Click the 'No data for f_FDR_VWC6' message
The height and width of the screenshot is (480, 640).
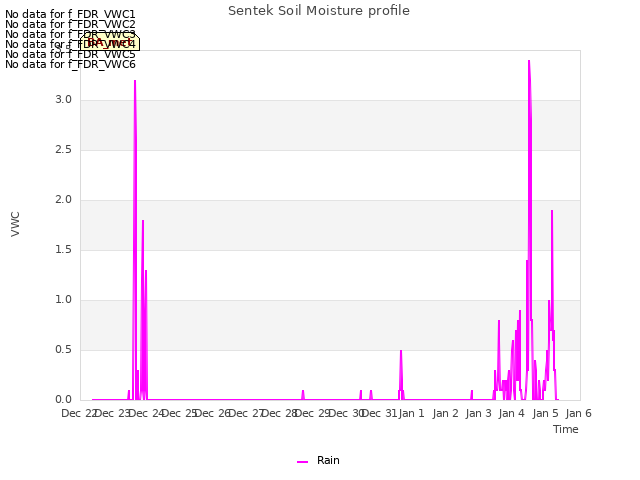tap(70, 64)
